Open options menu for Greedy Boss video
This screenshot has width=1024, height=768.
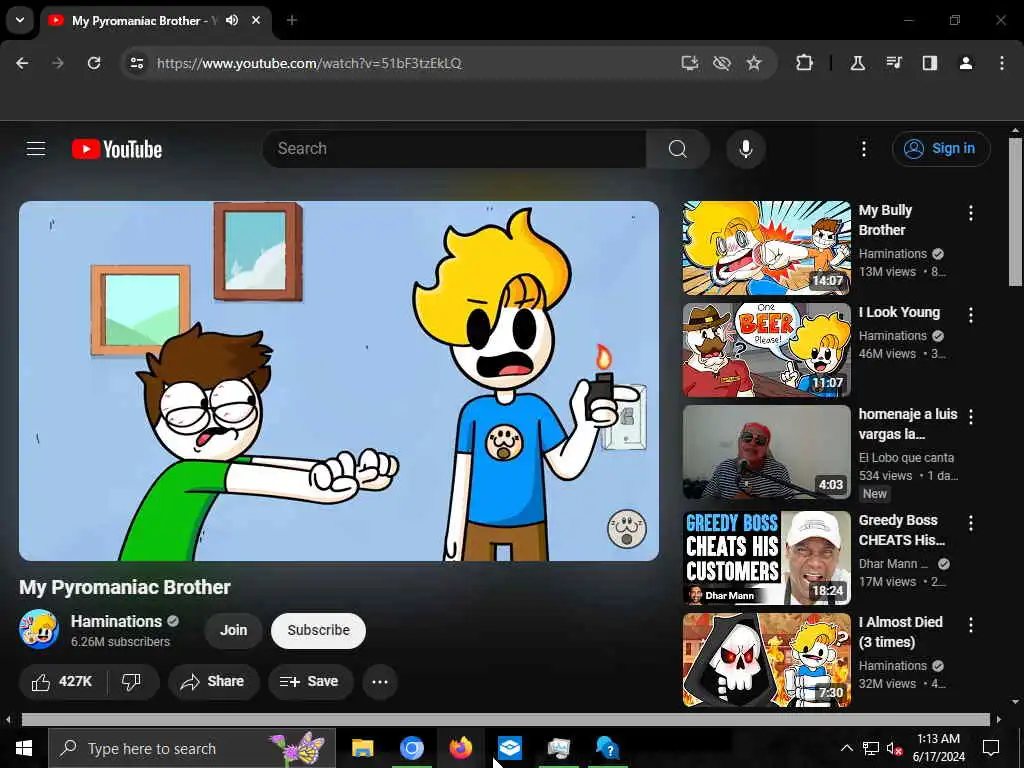(970, 522)
